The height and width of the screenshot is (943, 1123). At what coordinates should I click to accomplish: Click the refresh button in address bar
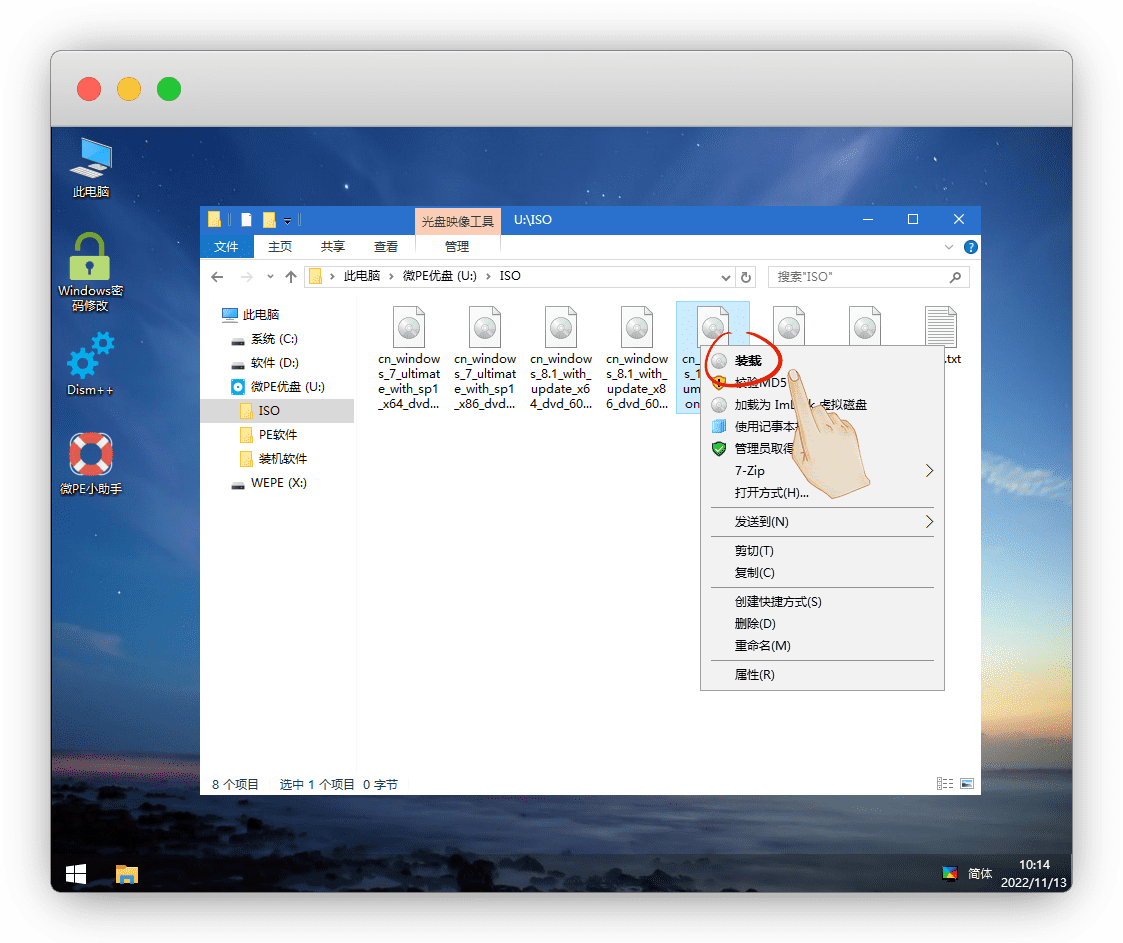click(x=745, y=277)
